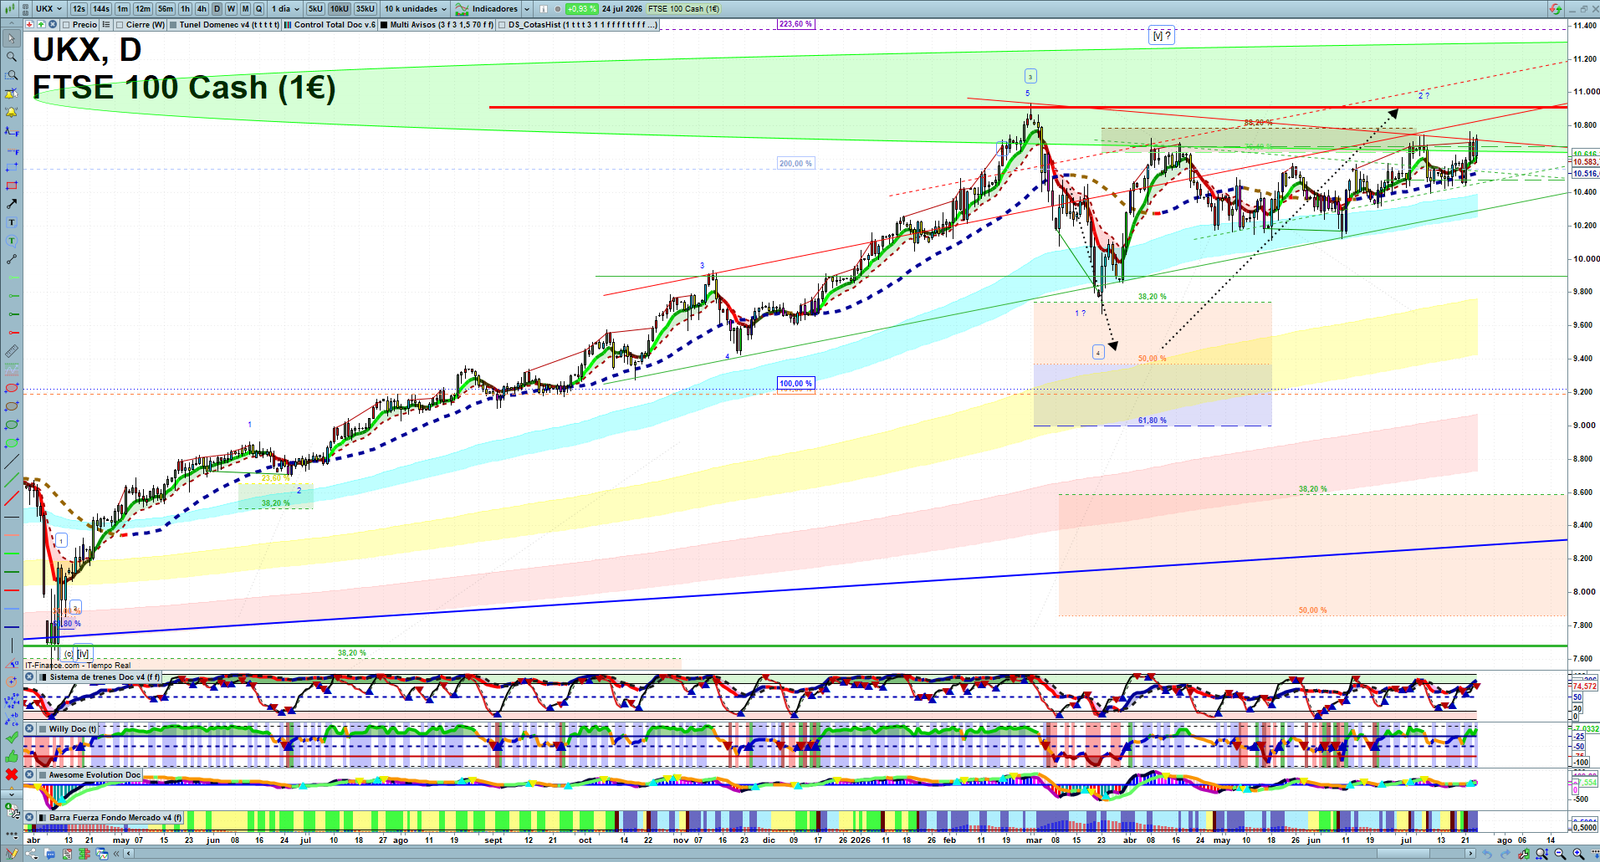This screenshot has width=1600, height=862.
Task: Select the segment line tool
Action: pos(12,259)
